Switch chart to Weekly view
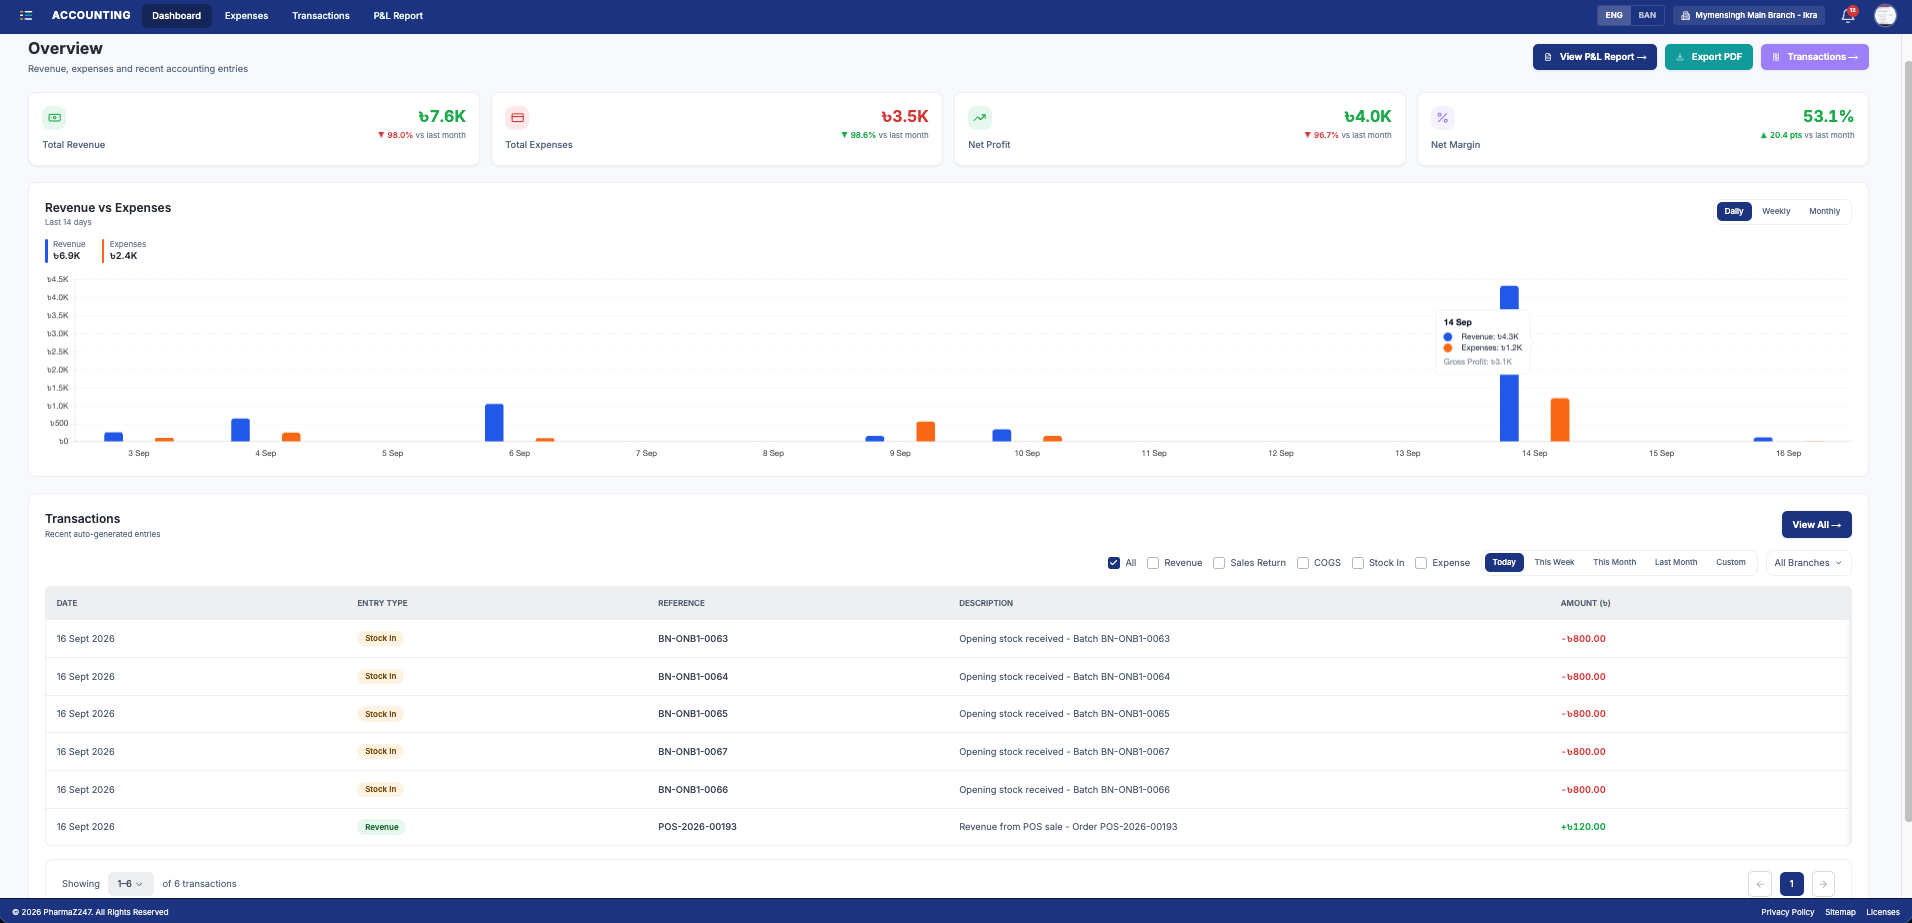This screenshot has width=1912, height=923. 1776,211
